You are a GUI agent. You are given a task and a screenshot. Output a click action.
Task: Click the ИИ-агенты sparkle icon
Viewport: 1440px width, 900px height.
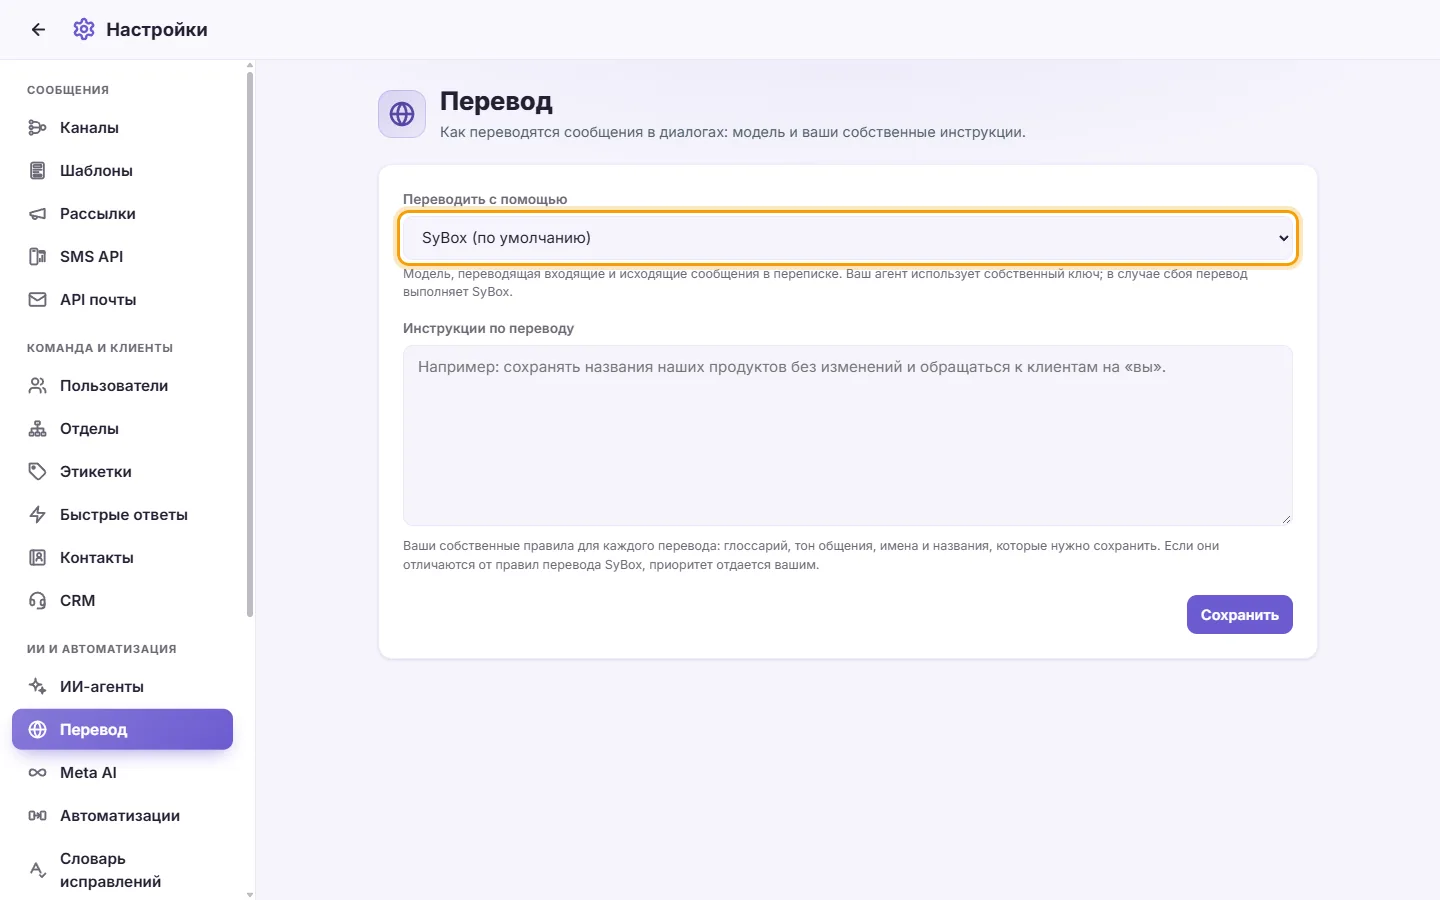(x=38, y=687)
